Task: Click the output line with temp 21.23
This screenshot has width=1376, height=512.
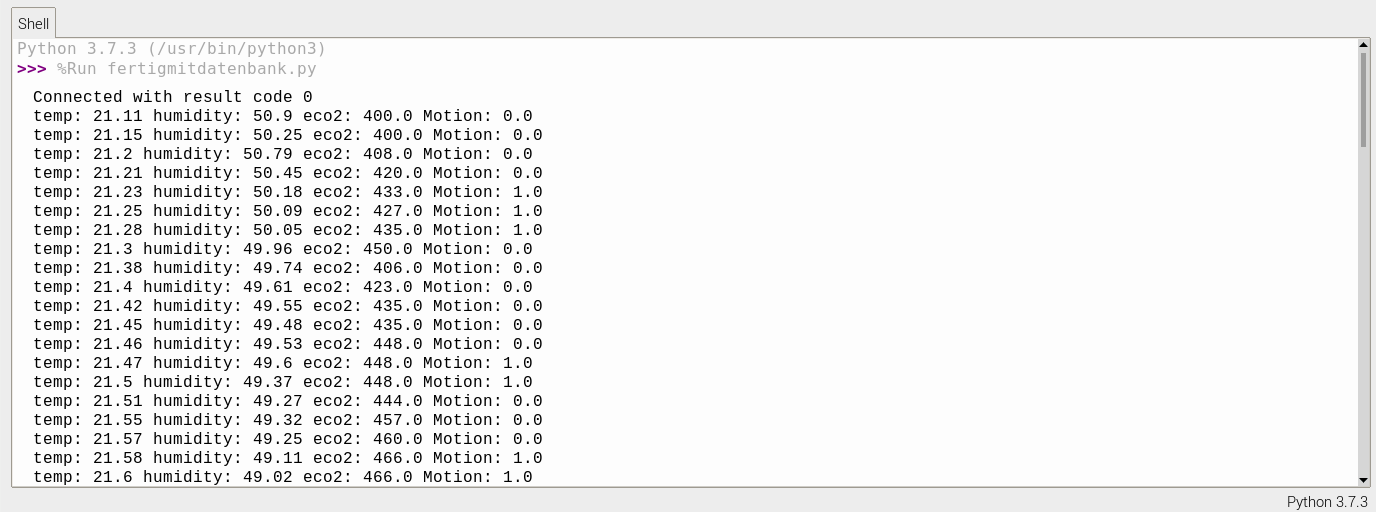Action: pos(288,192)
